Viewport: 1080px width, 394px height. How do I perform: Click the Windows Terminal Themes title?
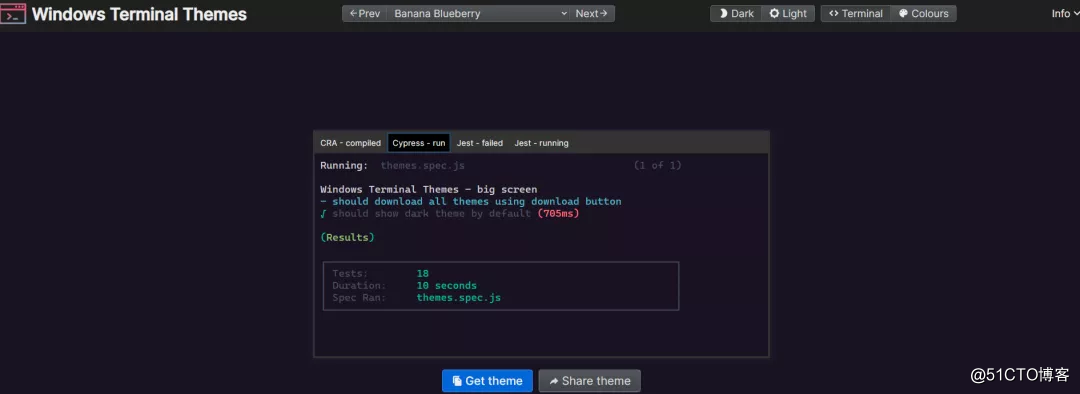[139, 14]
